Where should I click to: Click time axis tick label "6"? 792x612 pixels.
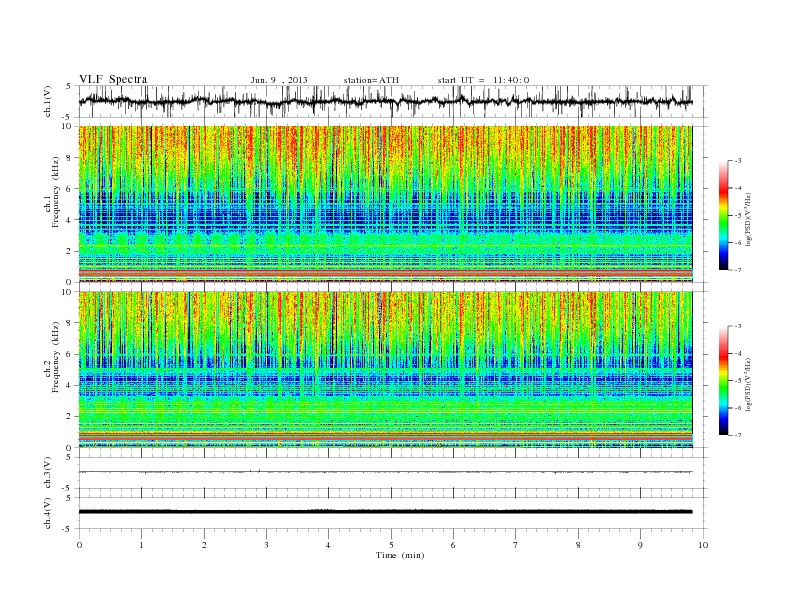coord(454,545)
